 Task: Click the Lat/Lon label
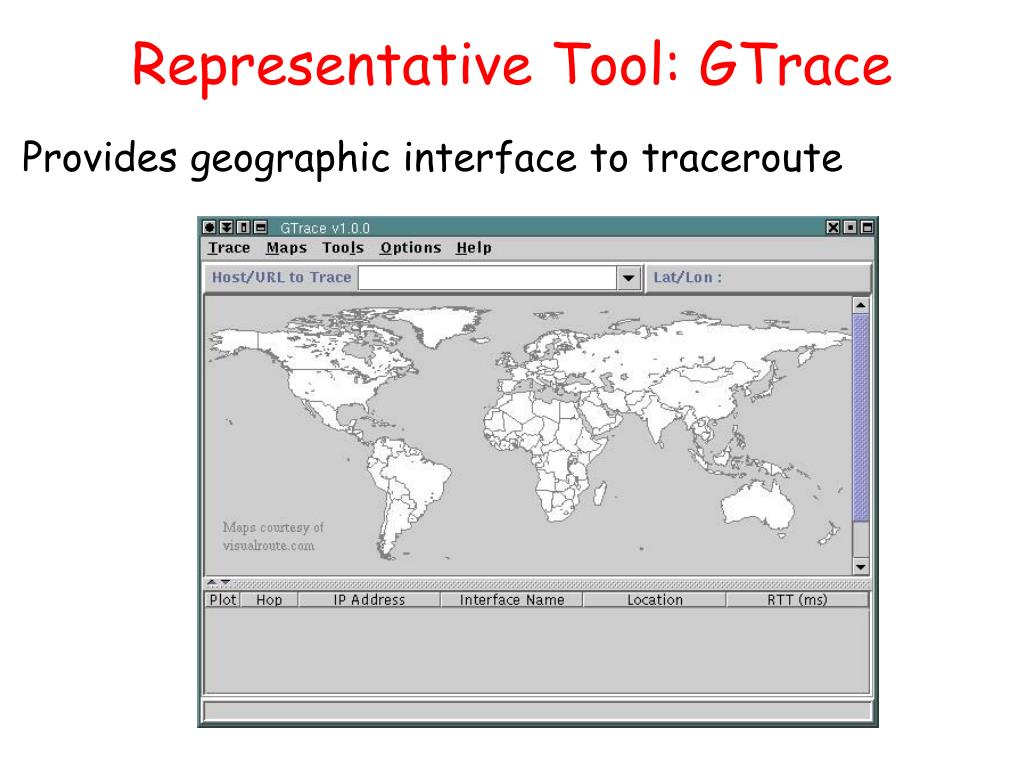[x=688, y=278]
